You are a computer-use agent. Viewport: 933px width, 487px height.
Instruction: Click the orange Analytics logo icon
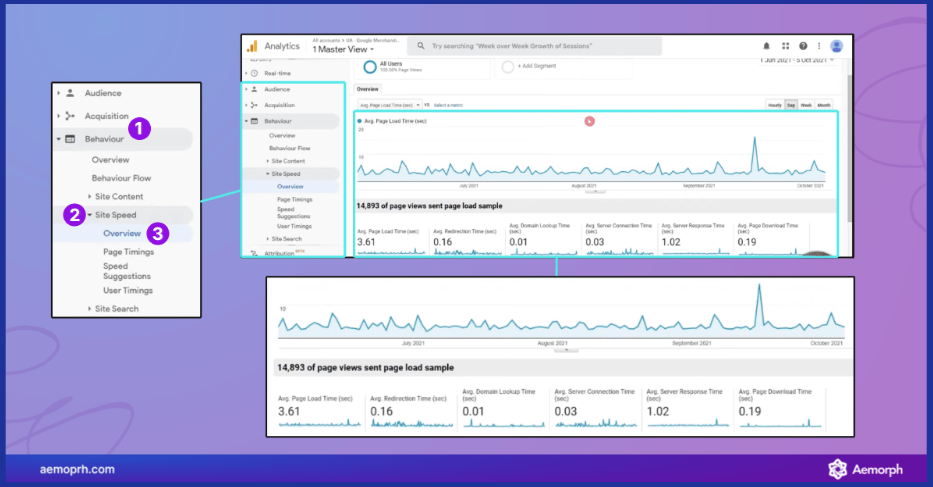point(252,46)
